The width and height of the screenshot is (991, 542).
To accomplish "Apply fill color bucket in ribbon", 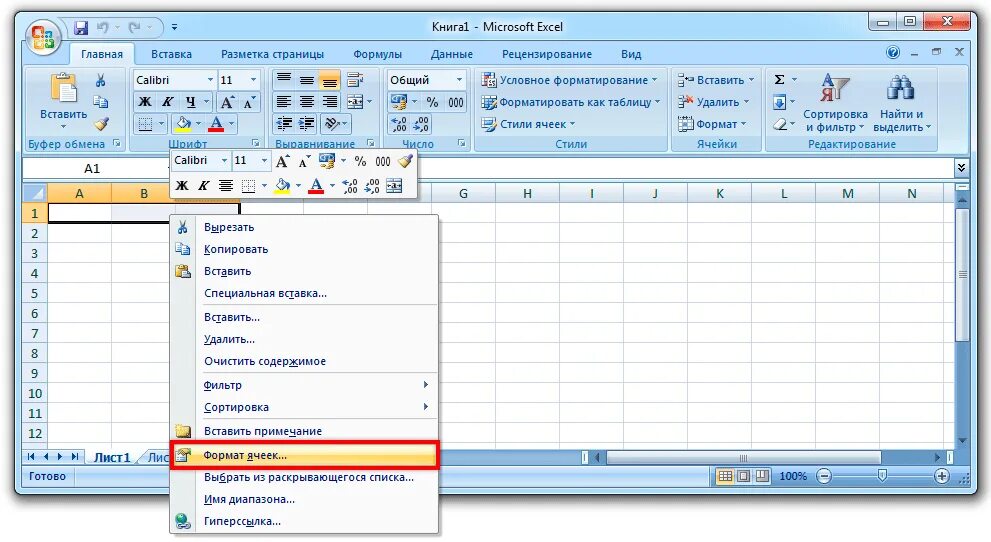I will pyautogui.click(x=183, y=123).
